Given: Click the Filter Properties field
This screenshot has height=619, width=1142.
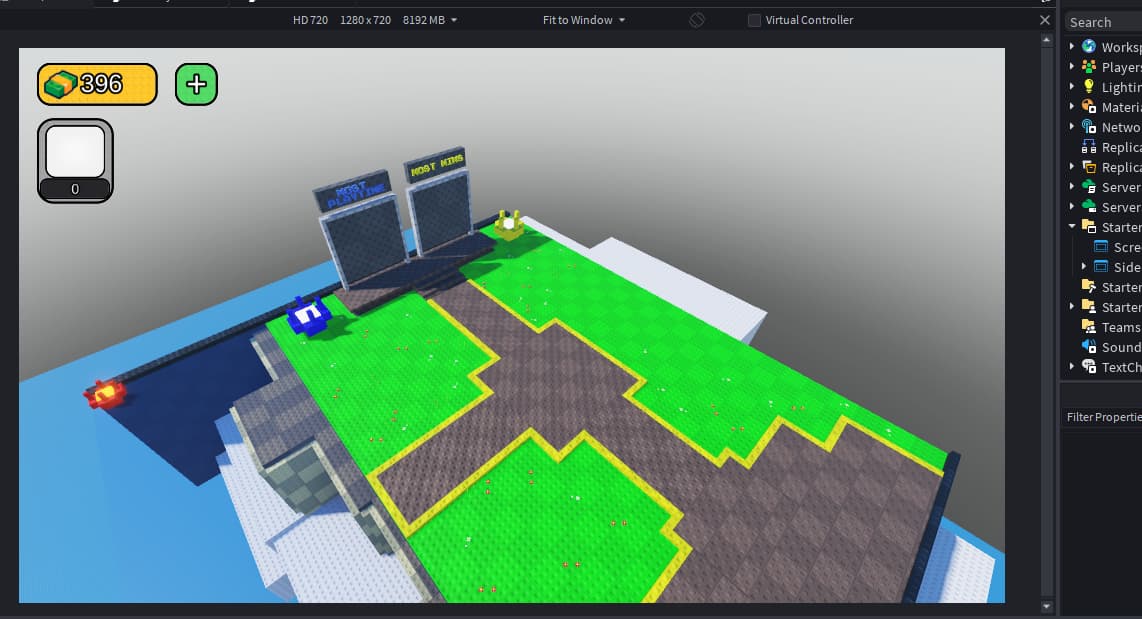Looking at the screenshot, I should 1101,417.
